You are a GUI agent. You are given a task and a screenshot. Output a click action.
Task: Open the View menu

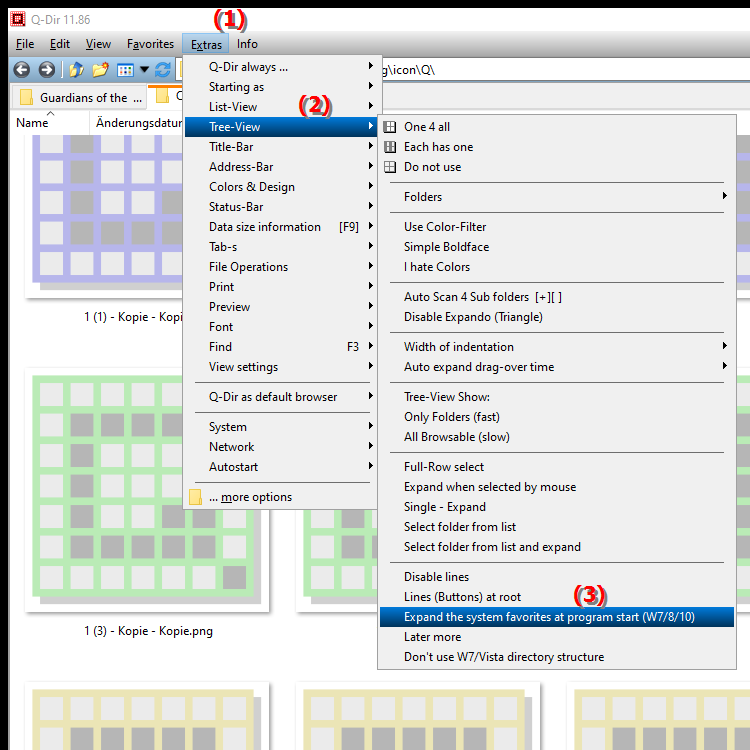tap(98, 44)
